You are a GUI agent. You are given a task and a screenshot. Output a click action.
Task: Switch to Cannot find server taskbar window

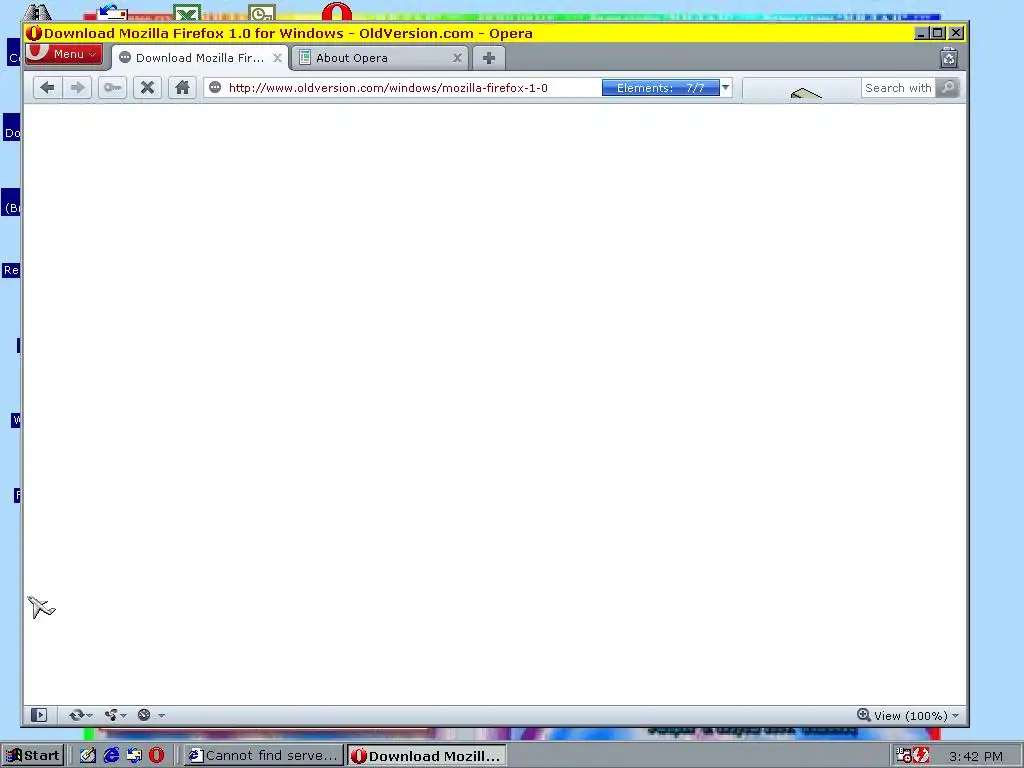(x=263, y=756)
